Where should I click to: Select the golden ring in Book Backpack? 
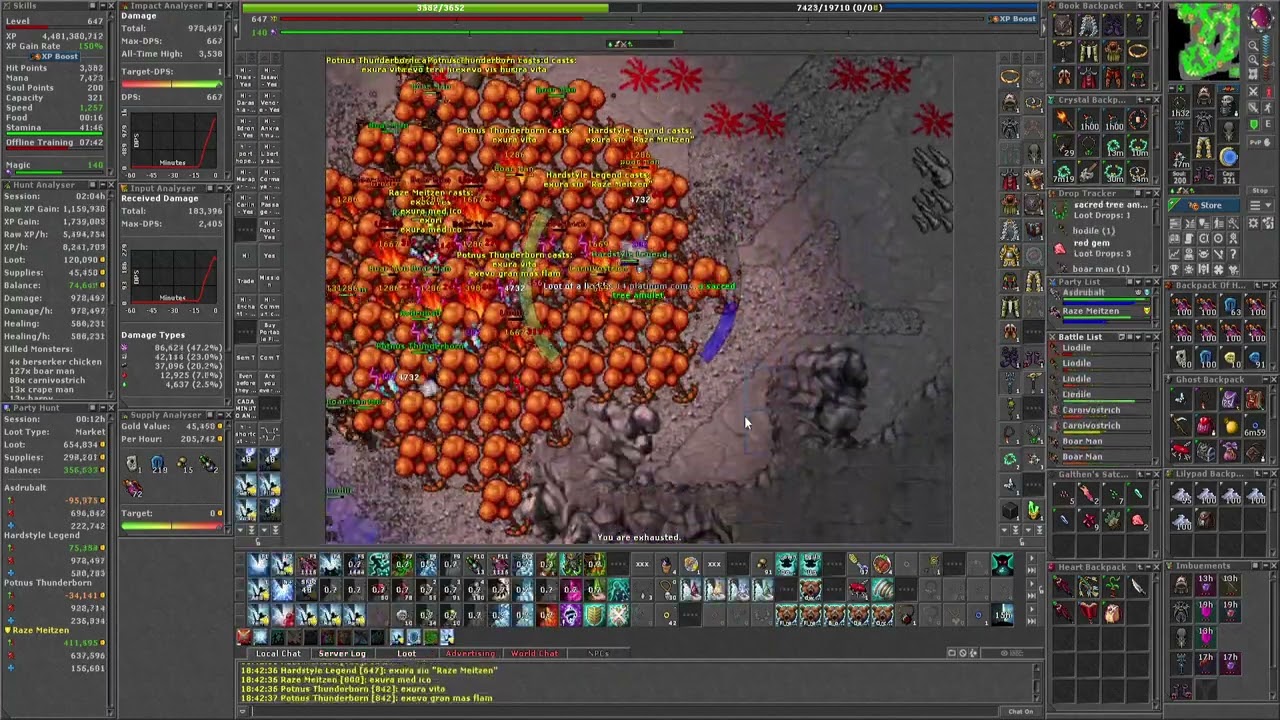[x=1137, y=51]
